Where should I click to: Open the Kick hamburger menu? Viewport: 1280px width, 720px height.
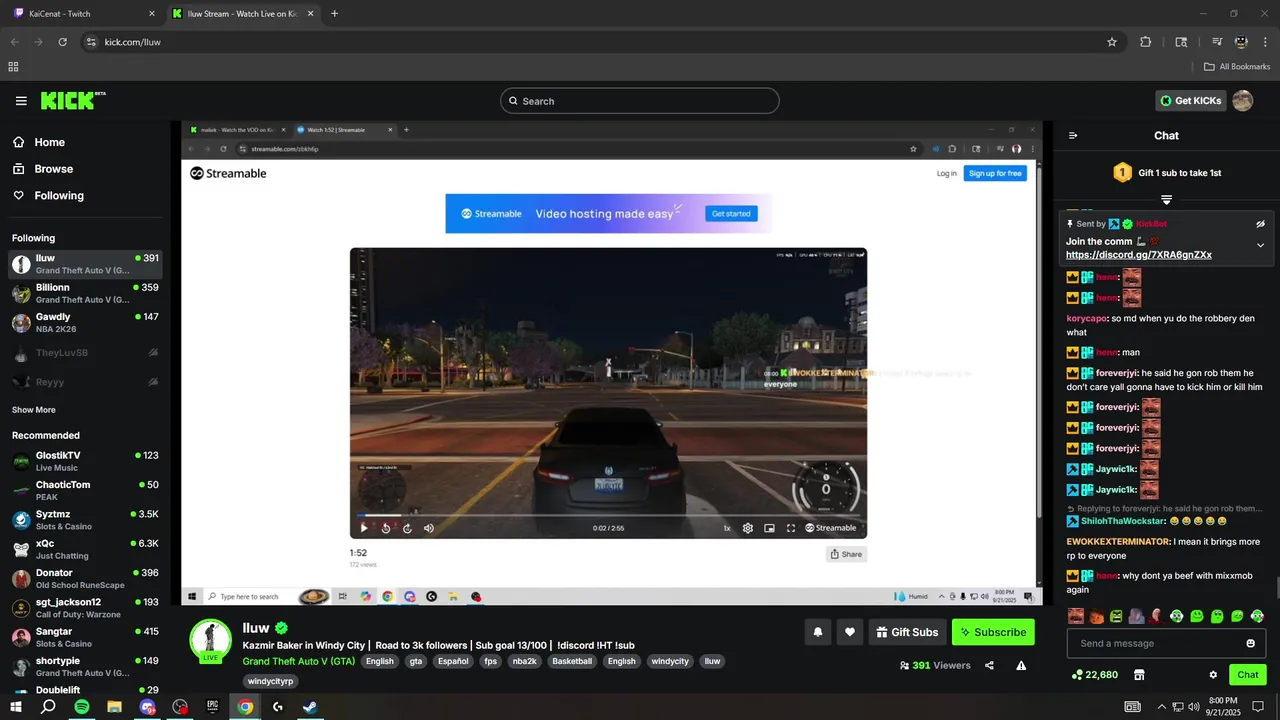coord(21,101)
